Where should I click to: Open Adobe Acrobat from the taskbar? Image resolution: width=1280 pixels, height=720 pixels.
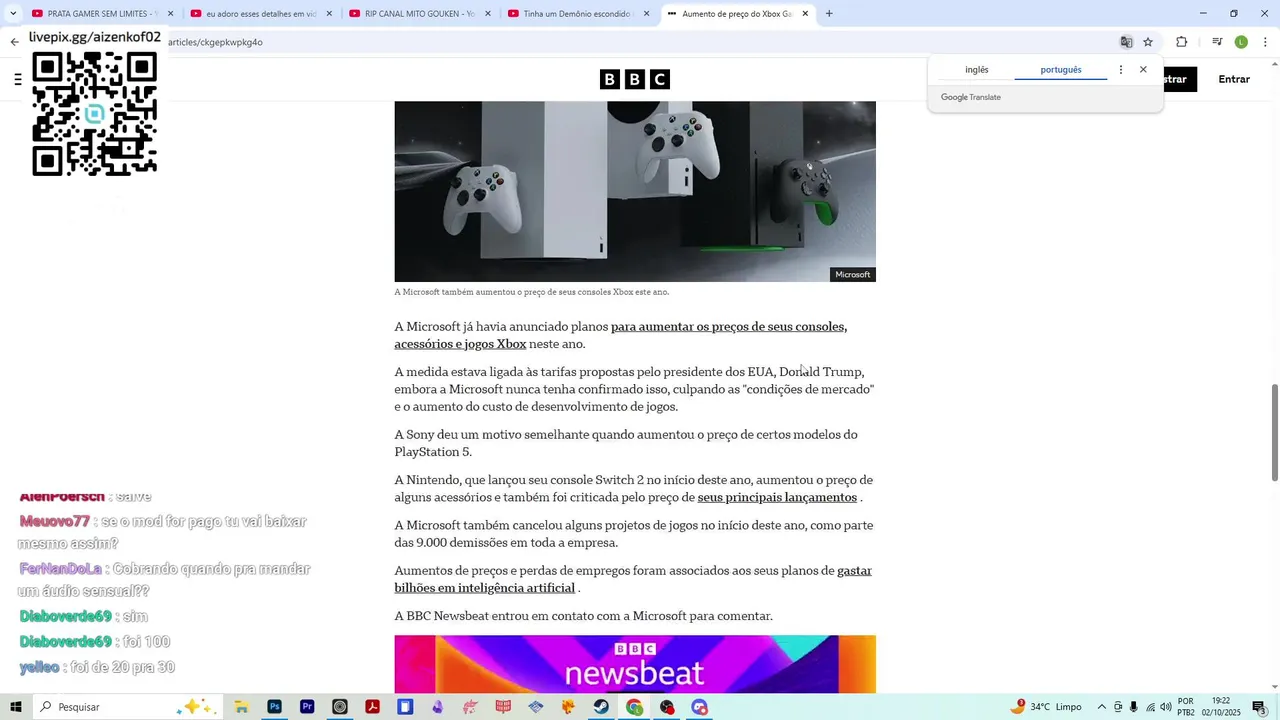point(372,707)
